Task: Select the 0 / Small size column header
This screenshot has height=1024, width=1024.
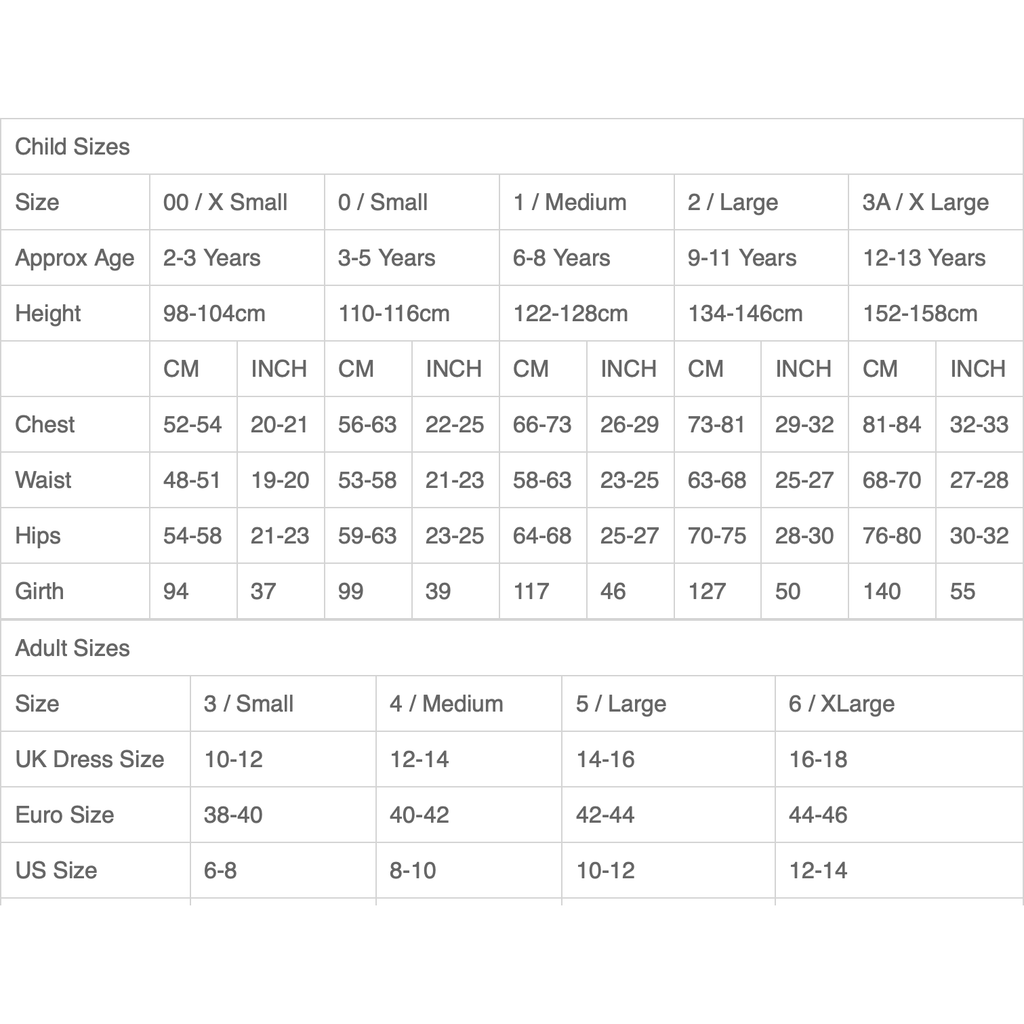Action: (x=383, y=202)
